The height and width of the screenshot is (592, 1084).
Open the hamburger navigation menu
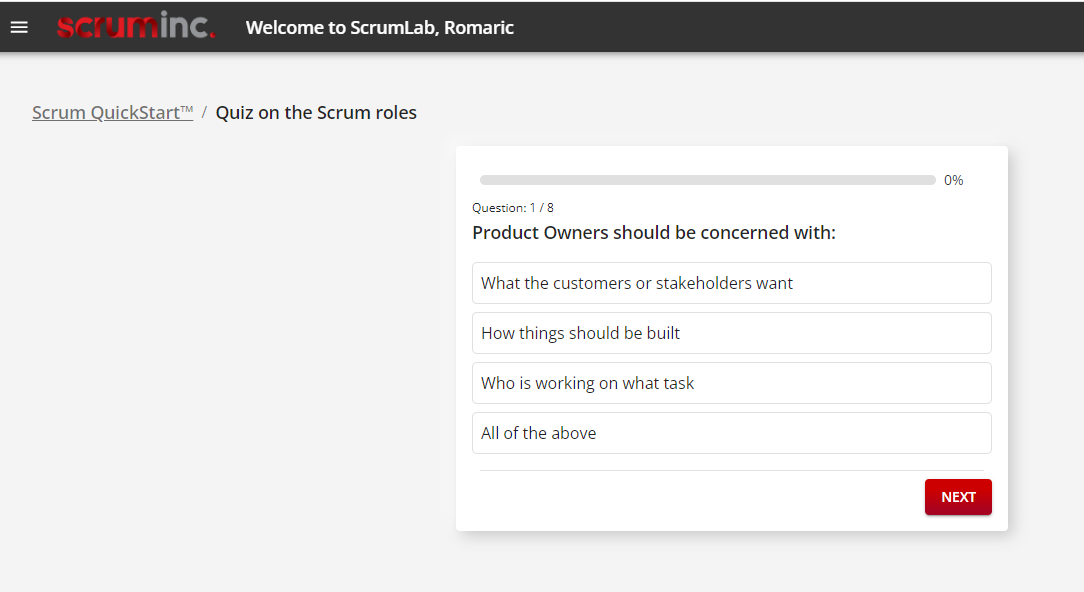tap(19, 27)
